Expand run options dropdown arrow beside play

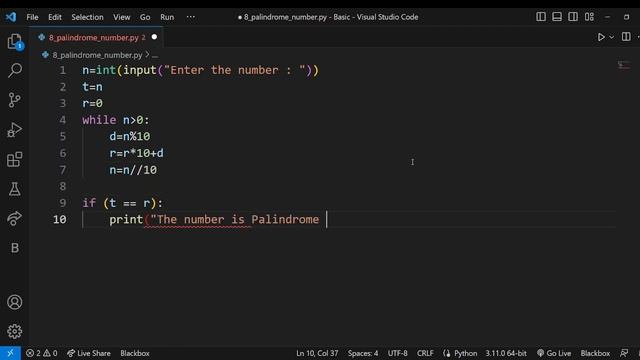pyautogui.click(x=611, y=37)
